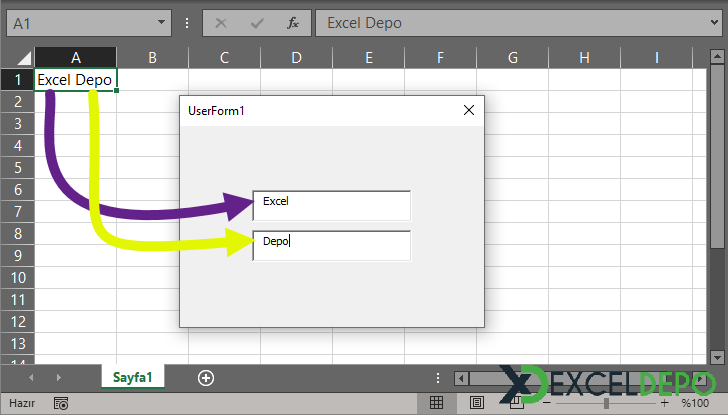Click the Enter checkmark icon

pyautogui.click(x=257, y=23)
